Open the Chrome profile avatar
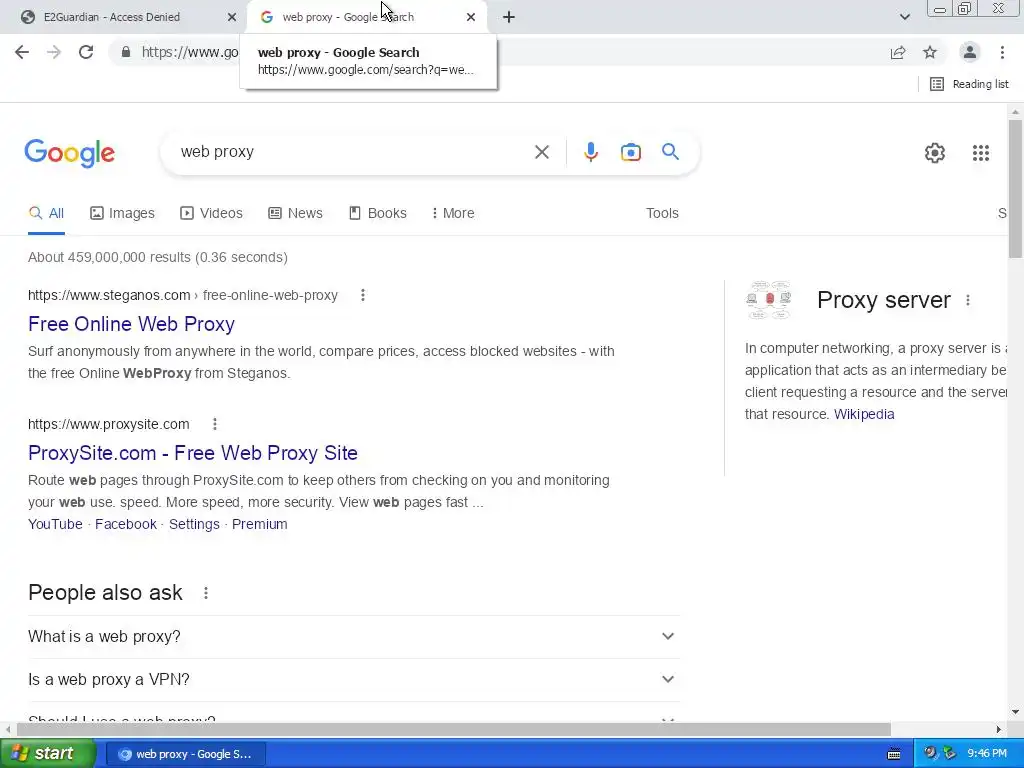 [x=970, y=52]
